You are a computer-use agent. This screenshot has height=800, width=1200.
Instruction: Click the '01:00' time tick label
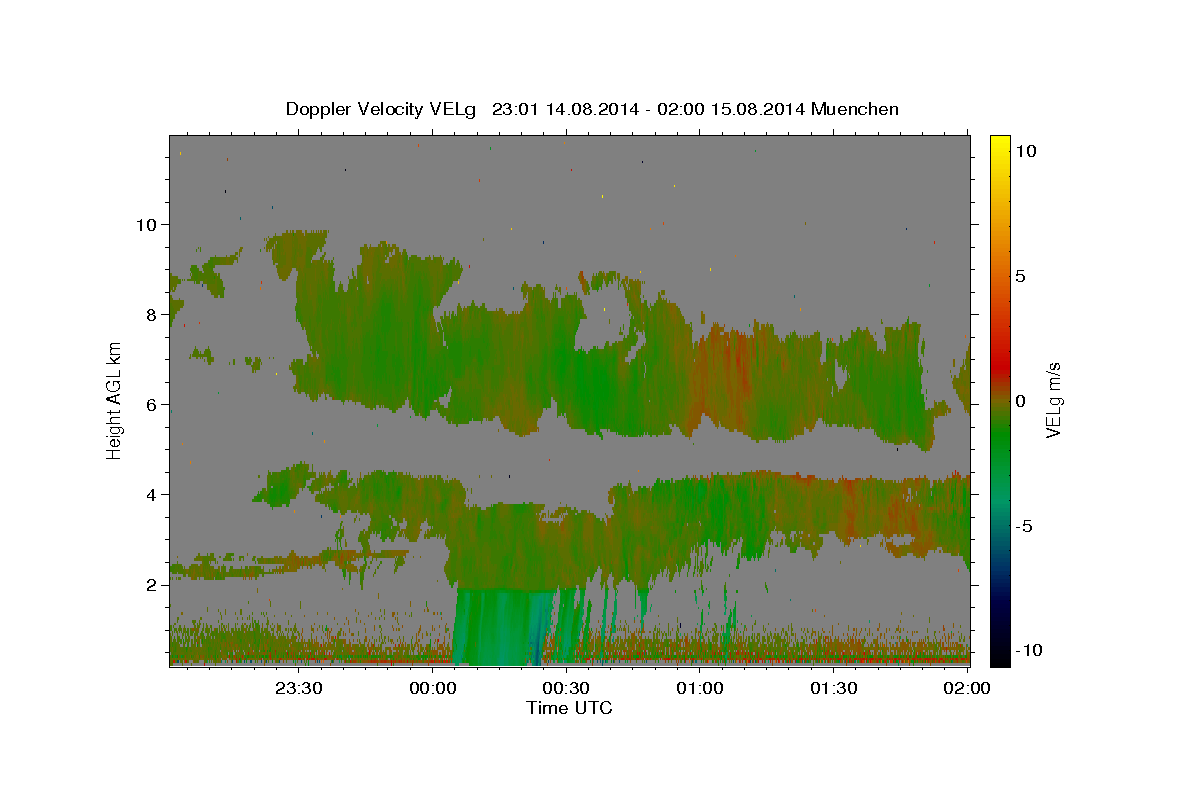tap(700, 688)
